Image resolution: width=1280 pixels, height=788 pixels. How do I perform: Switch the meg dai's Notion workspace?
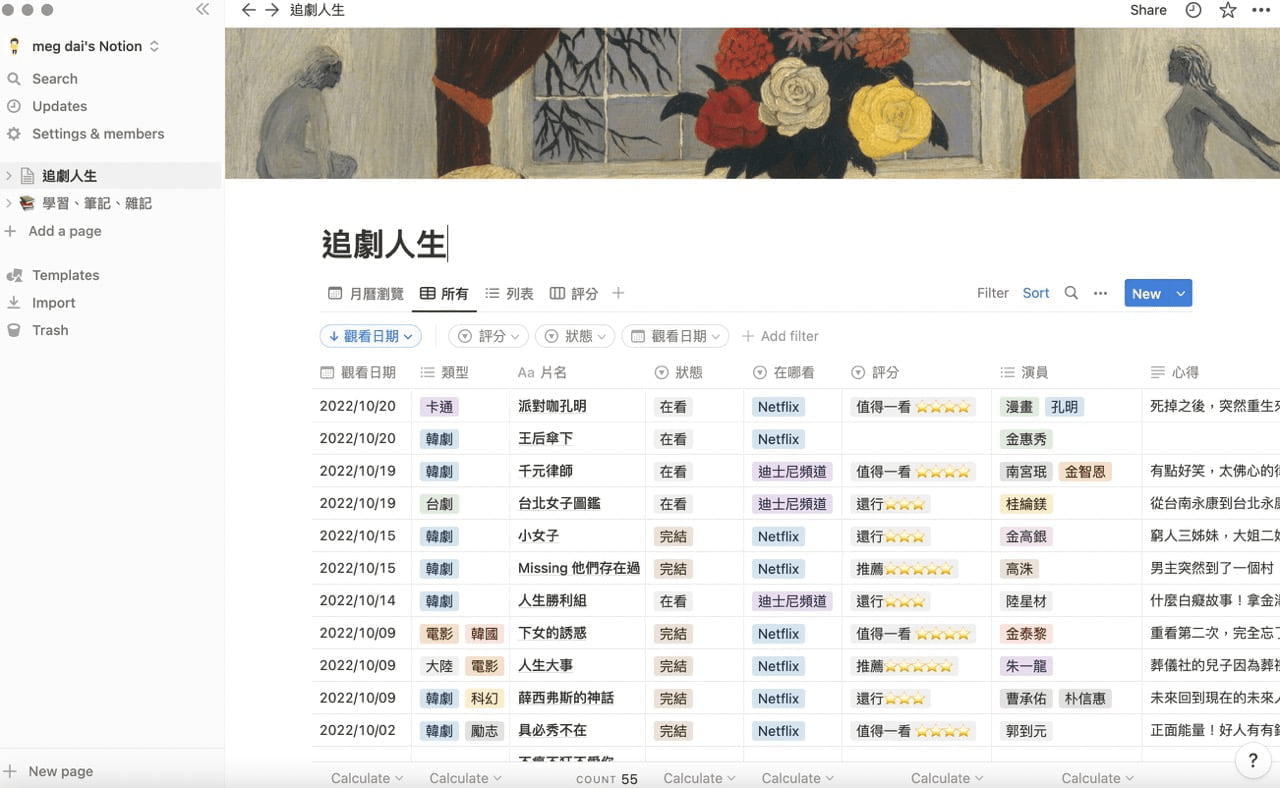click(84, 46)
